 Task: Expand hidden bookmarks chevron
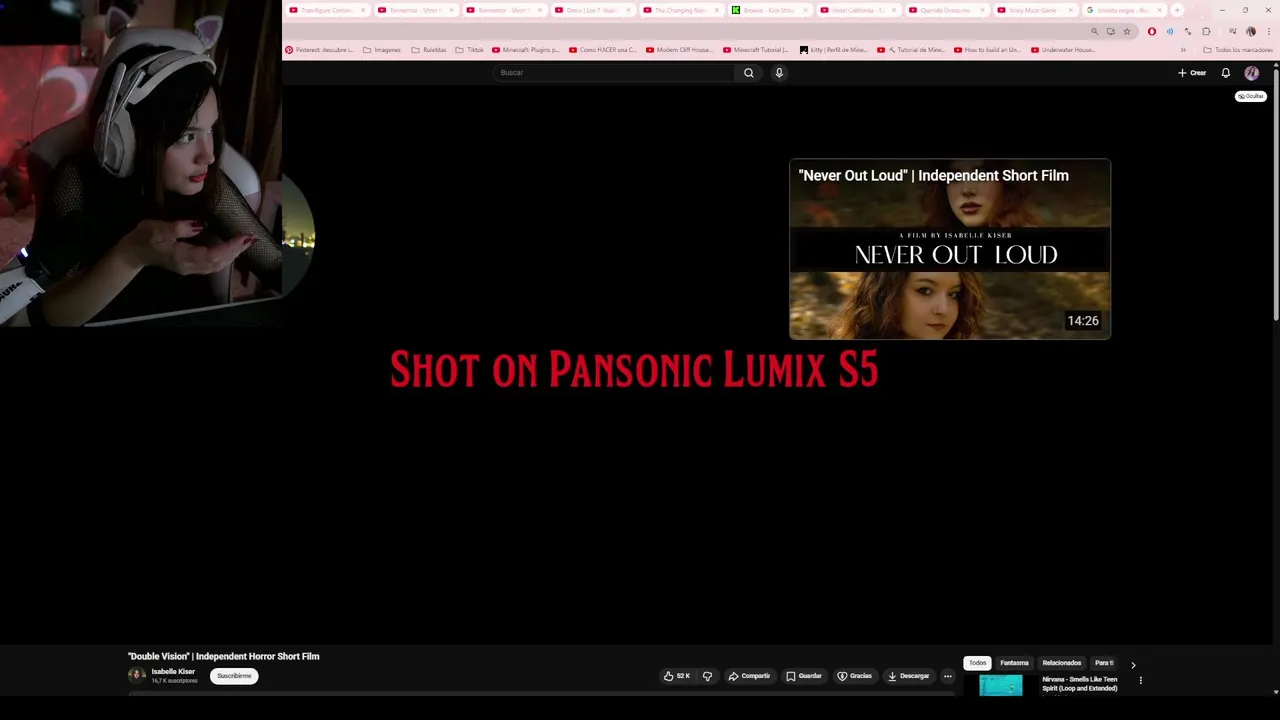tap(1183, 50)
